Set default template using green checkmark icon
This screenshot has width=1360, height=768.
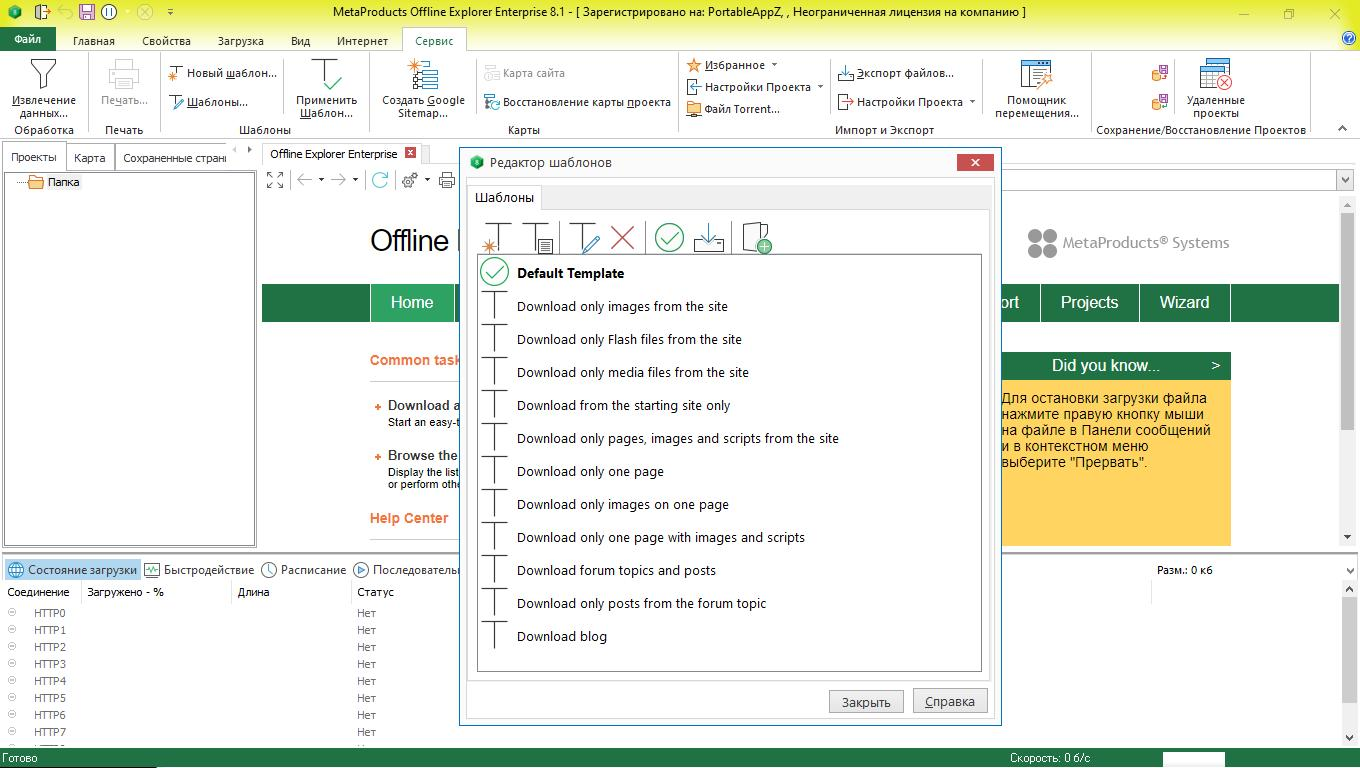[669, 238]
